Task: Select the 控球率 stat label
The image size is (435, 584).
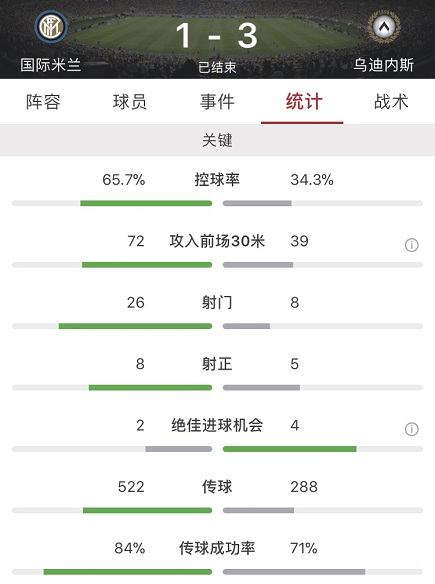Action: pyautogui.click(x=217, y=180)
